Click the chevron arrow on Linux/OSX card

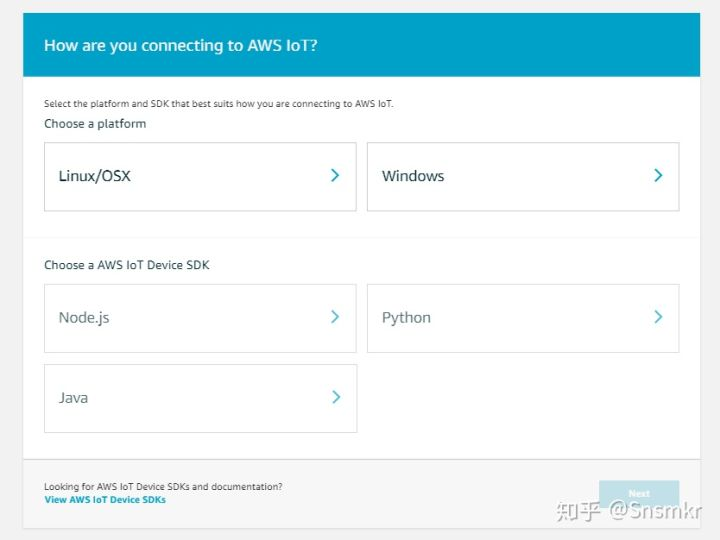pos(335,175)
